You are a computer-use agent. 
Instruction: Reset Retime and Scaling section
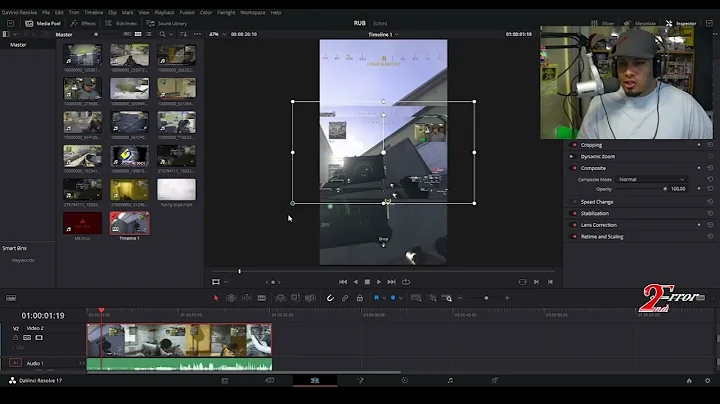710,236
